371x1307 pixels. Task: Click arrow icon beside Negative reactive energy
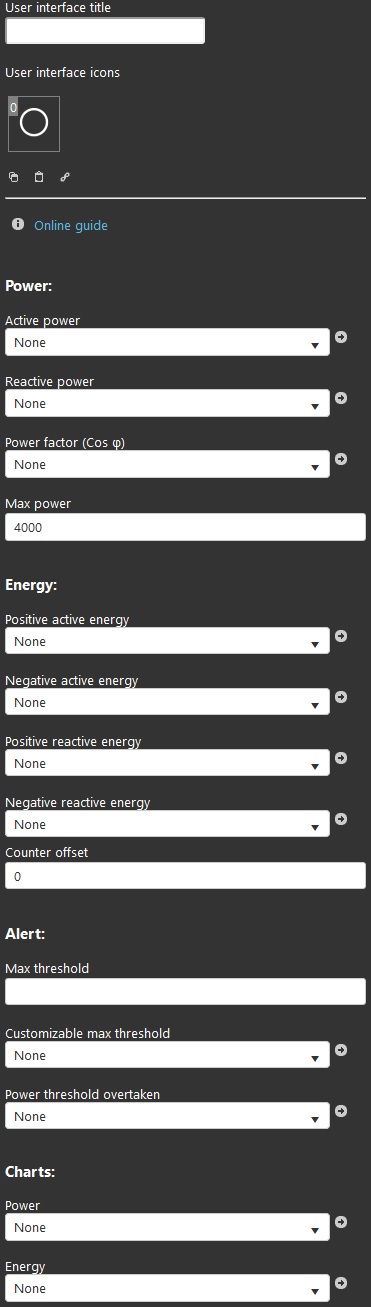tap(341, 819)
